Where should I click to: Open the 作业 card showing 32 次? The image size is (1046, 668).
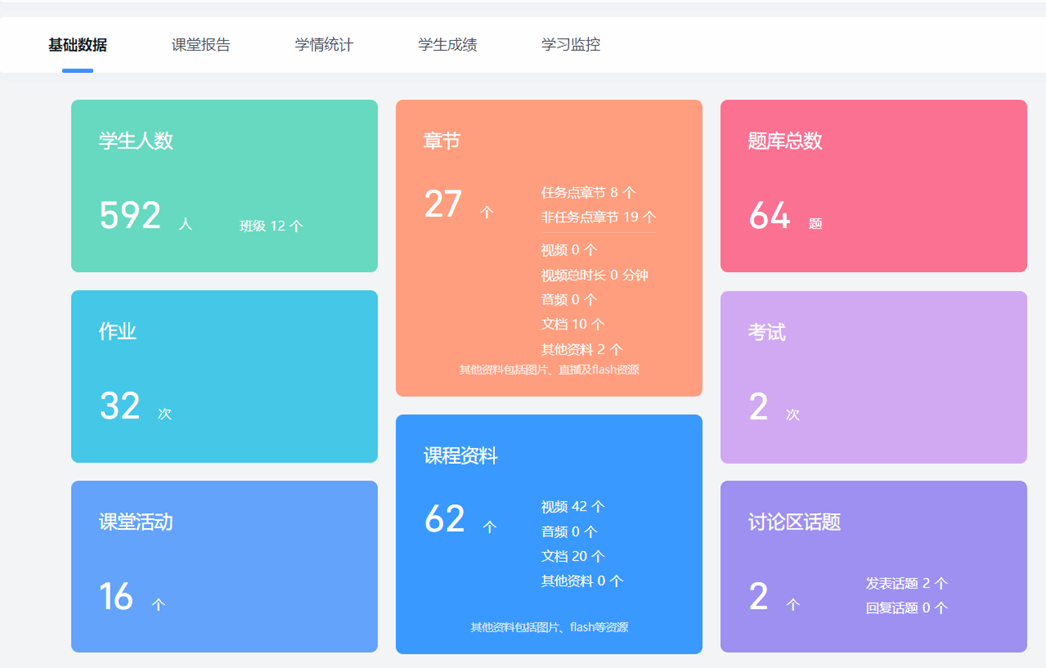pyautogui.click(x=224, y=376)
